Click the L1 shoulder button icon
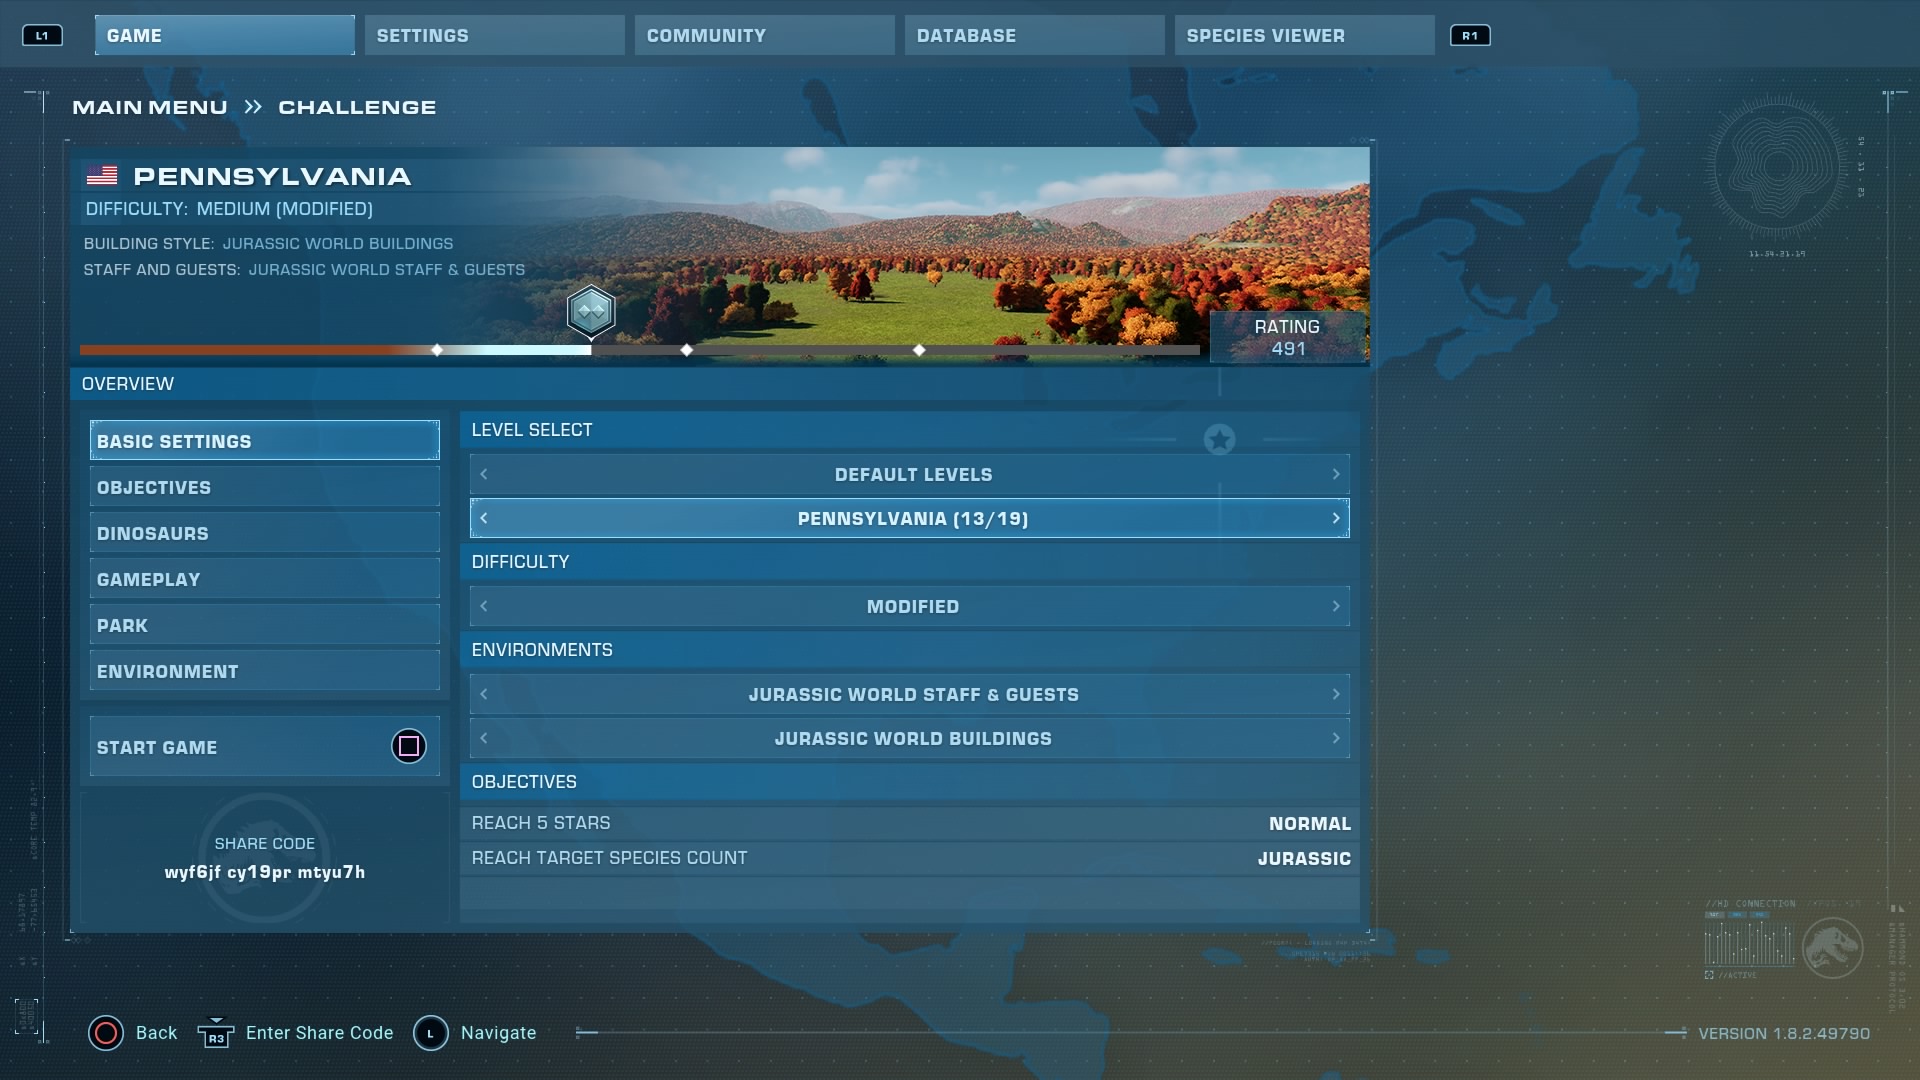 [x=42, y=36]
